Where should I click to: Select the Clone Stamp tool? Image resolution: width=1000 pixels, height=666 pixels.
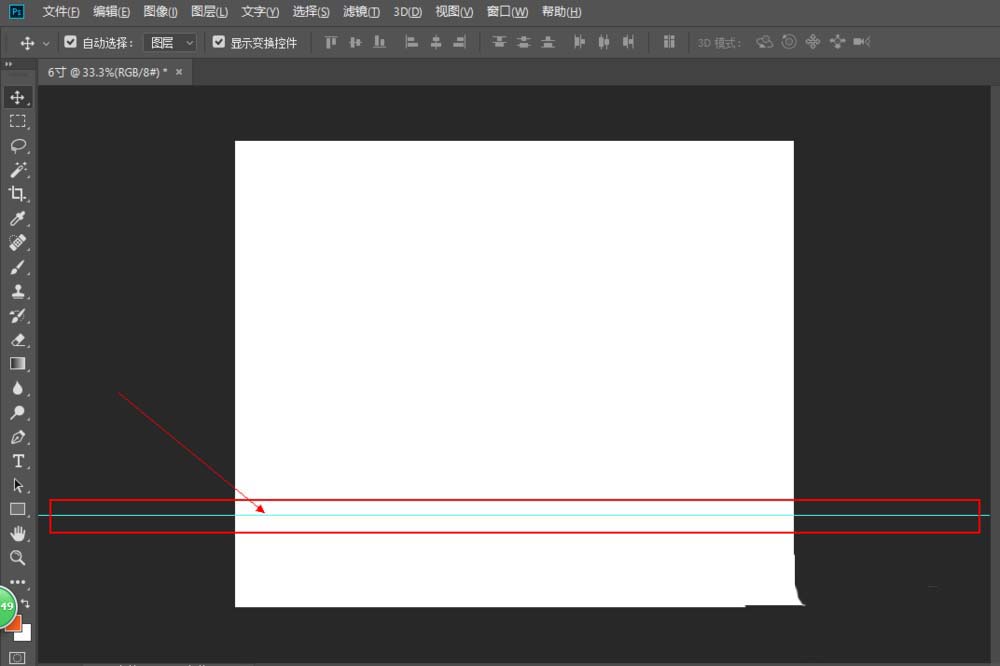click(x=17, y=292)
